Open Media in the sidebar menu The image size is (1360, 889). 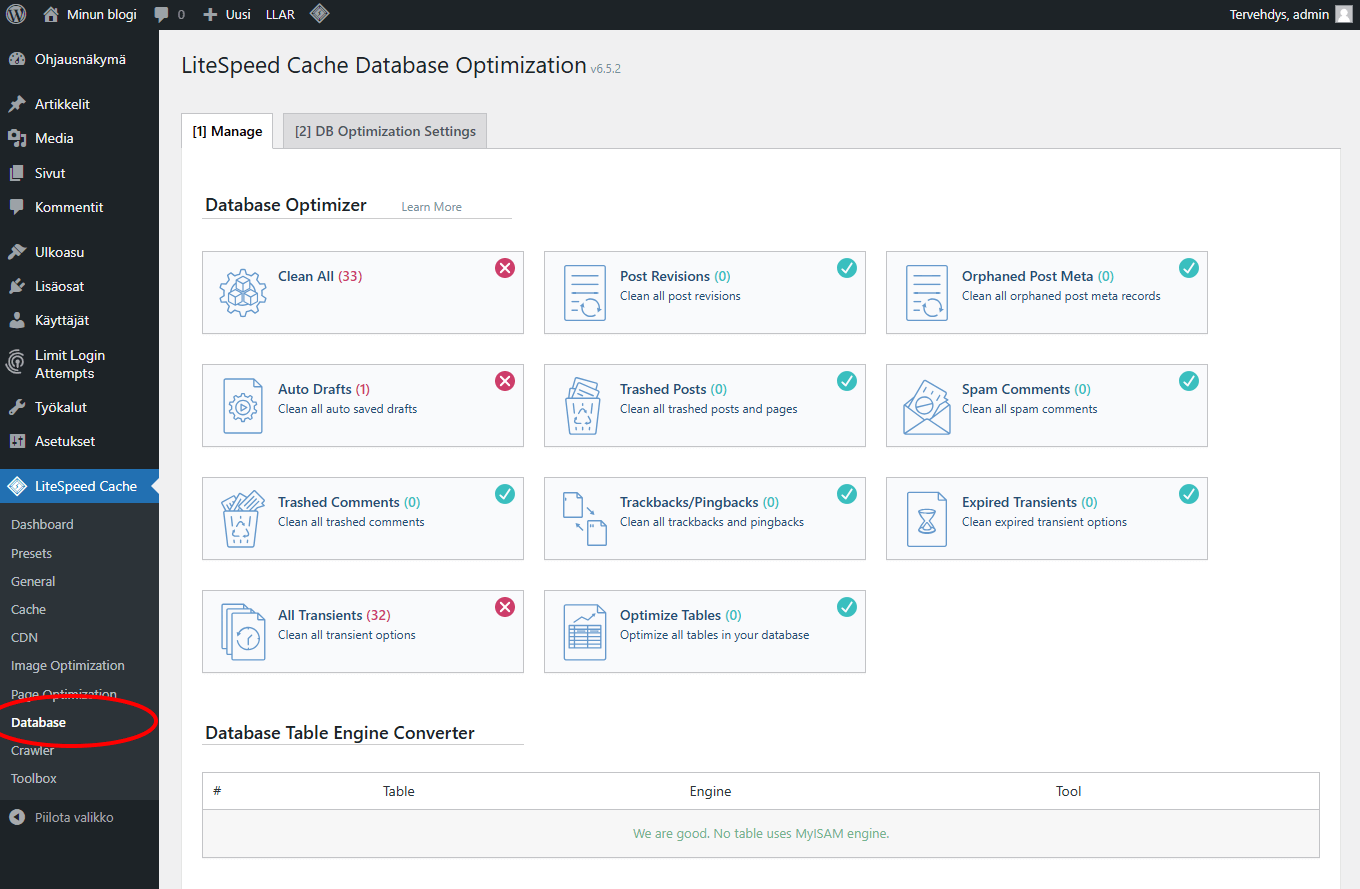point(79,138)
